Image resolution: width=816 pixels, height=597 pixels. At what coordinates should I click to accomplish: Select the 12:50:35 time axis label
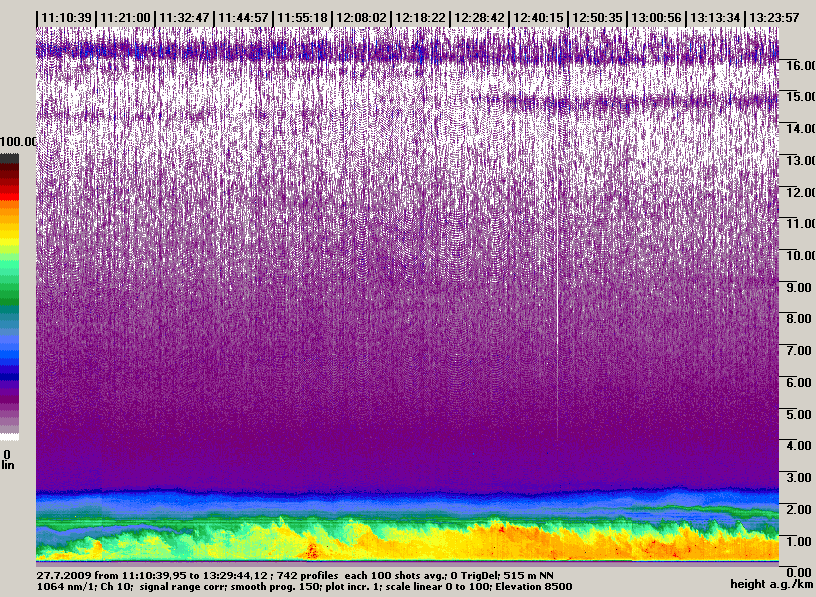click(x=597, y=18)
